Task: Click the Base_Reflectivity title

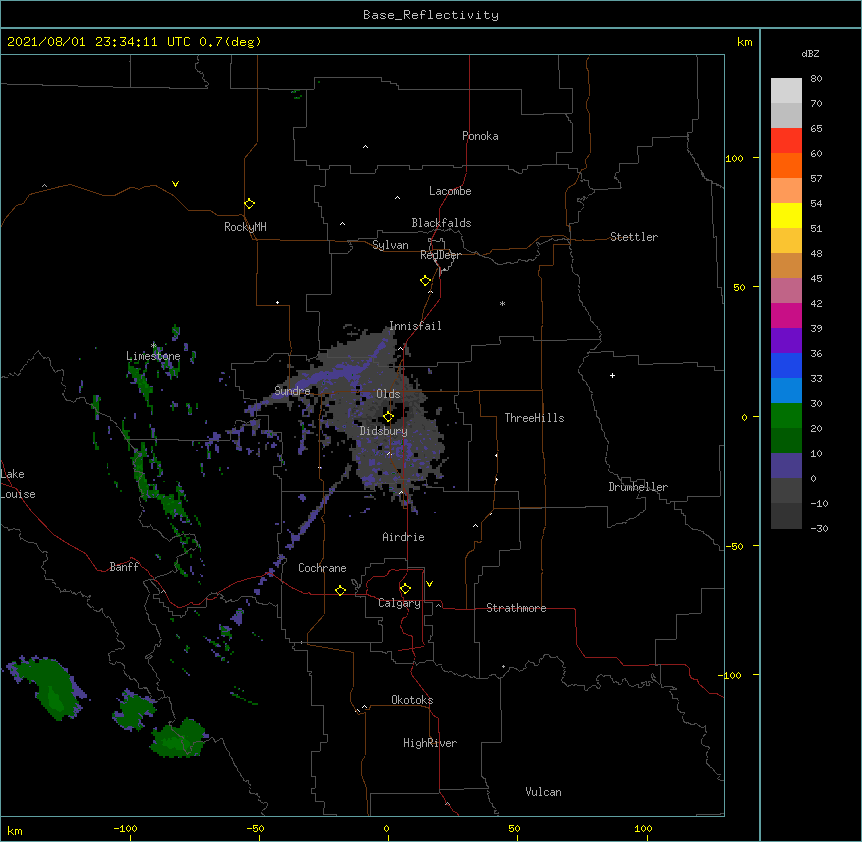Action: (431, 15)
